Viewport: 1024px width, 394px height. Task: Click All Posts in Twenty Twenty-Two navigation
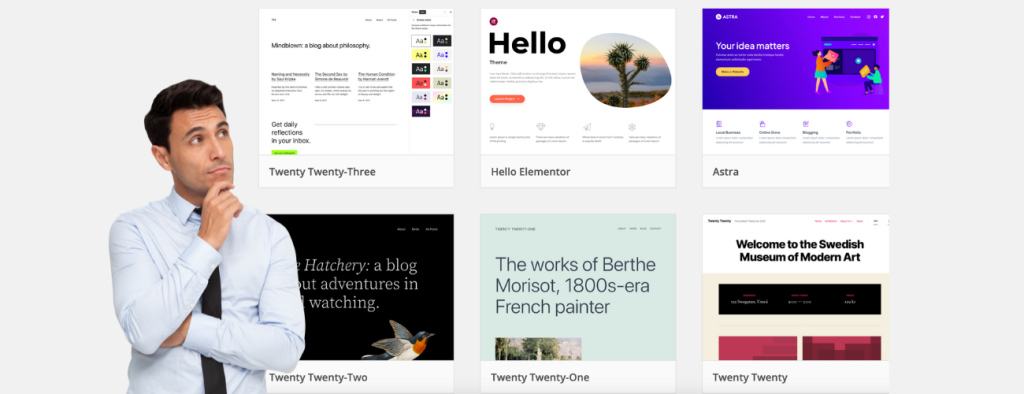click(431, 229)
